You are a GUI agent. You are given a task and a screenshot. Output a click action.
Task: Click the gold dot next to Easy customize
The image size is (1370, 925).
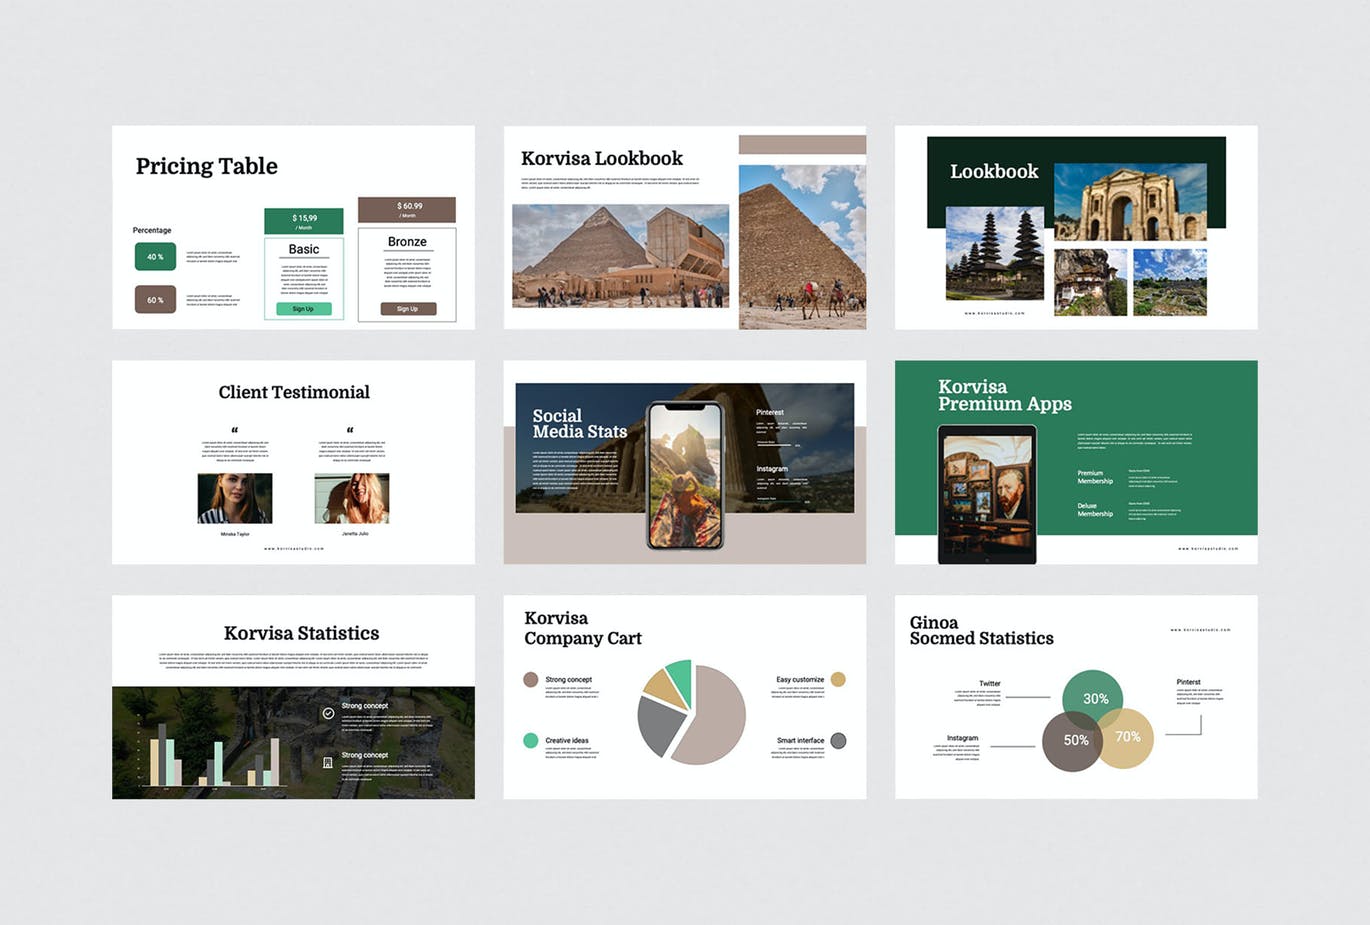click(x=838, y=680)
